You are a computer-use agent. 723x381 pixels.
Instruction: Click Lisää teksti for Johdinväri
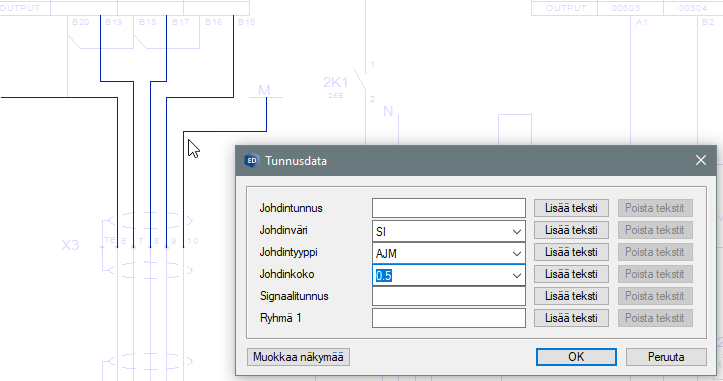[571, 230]
